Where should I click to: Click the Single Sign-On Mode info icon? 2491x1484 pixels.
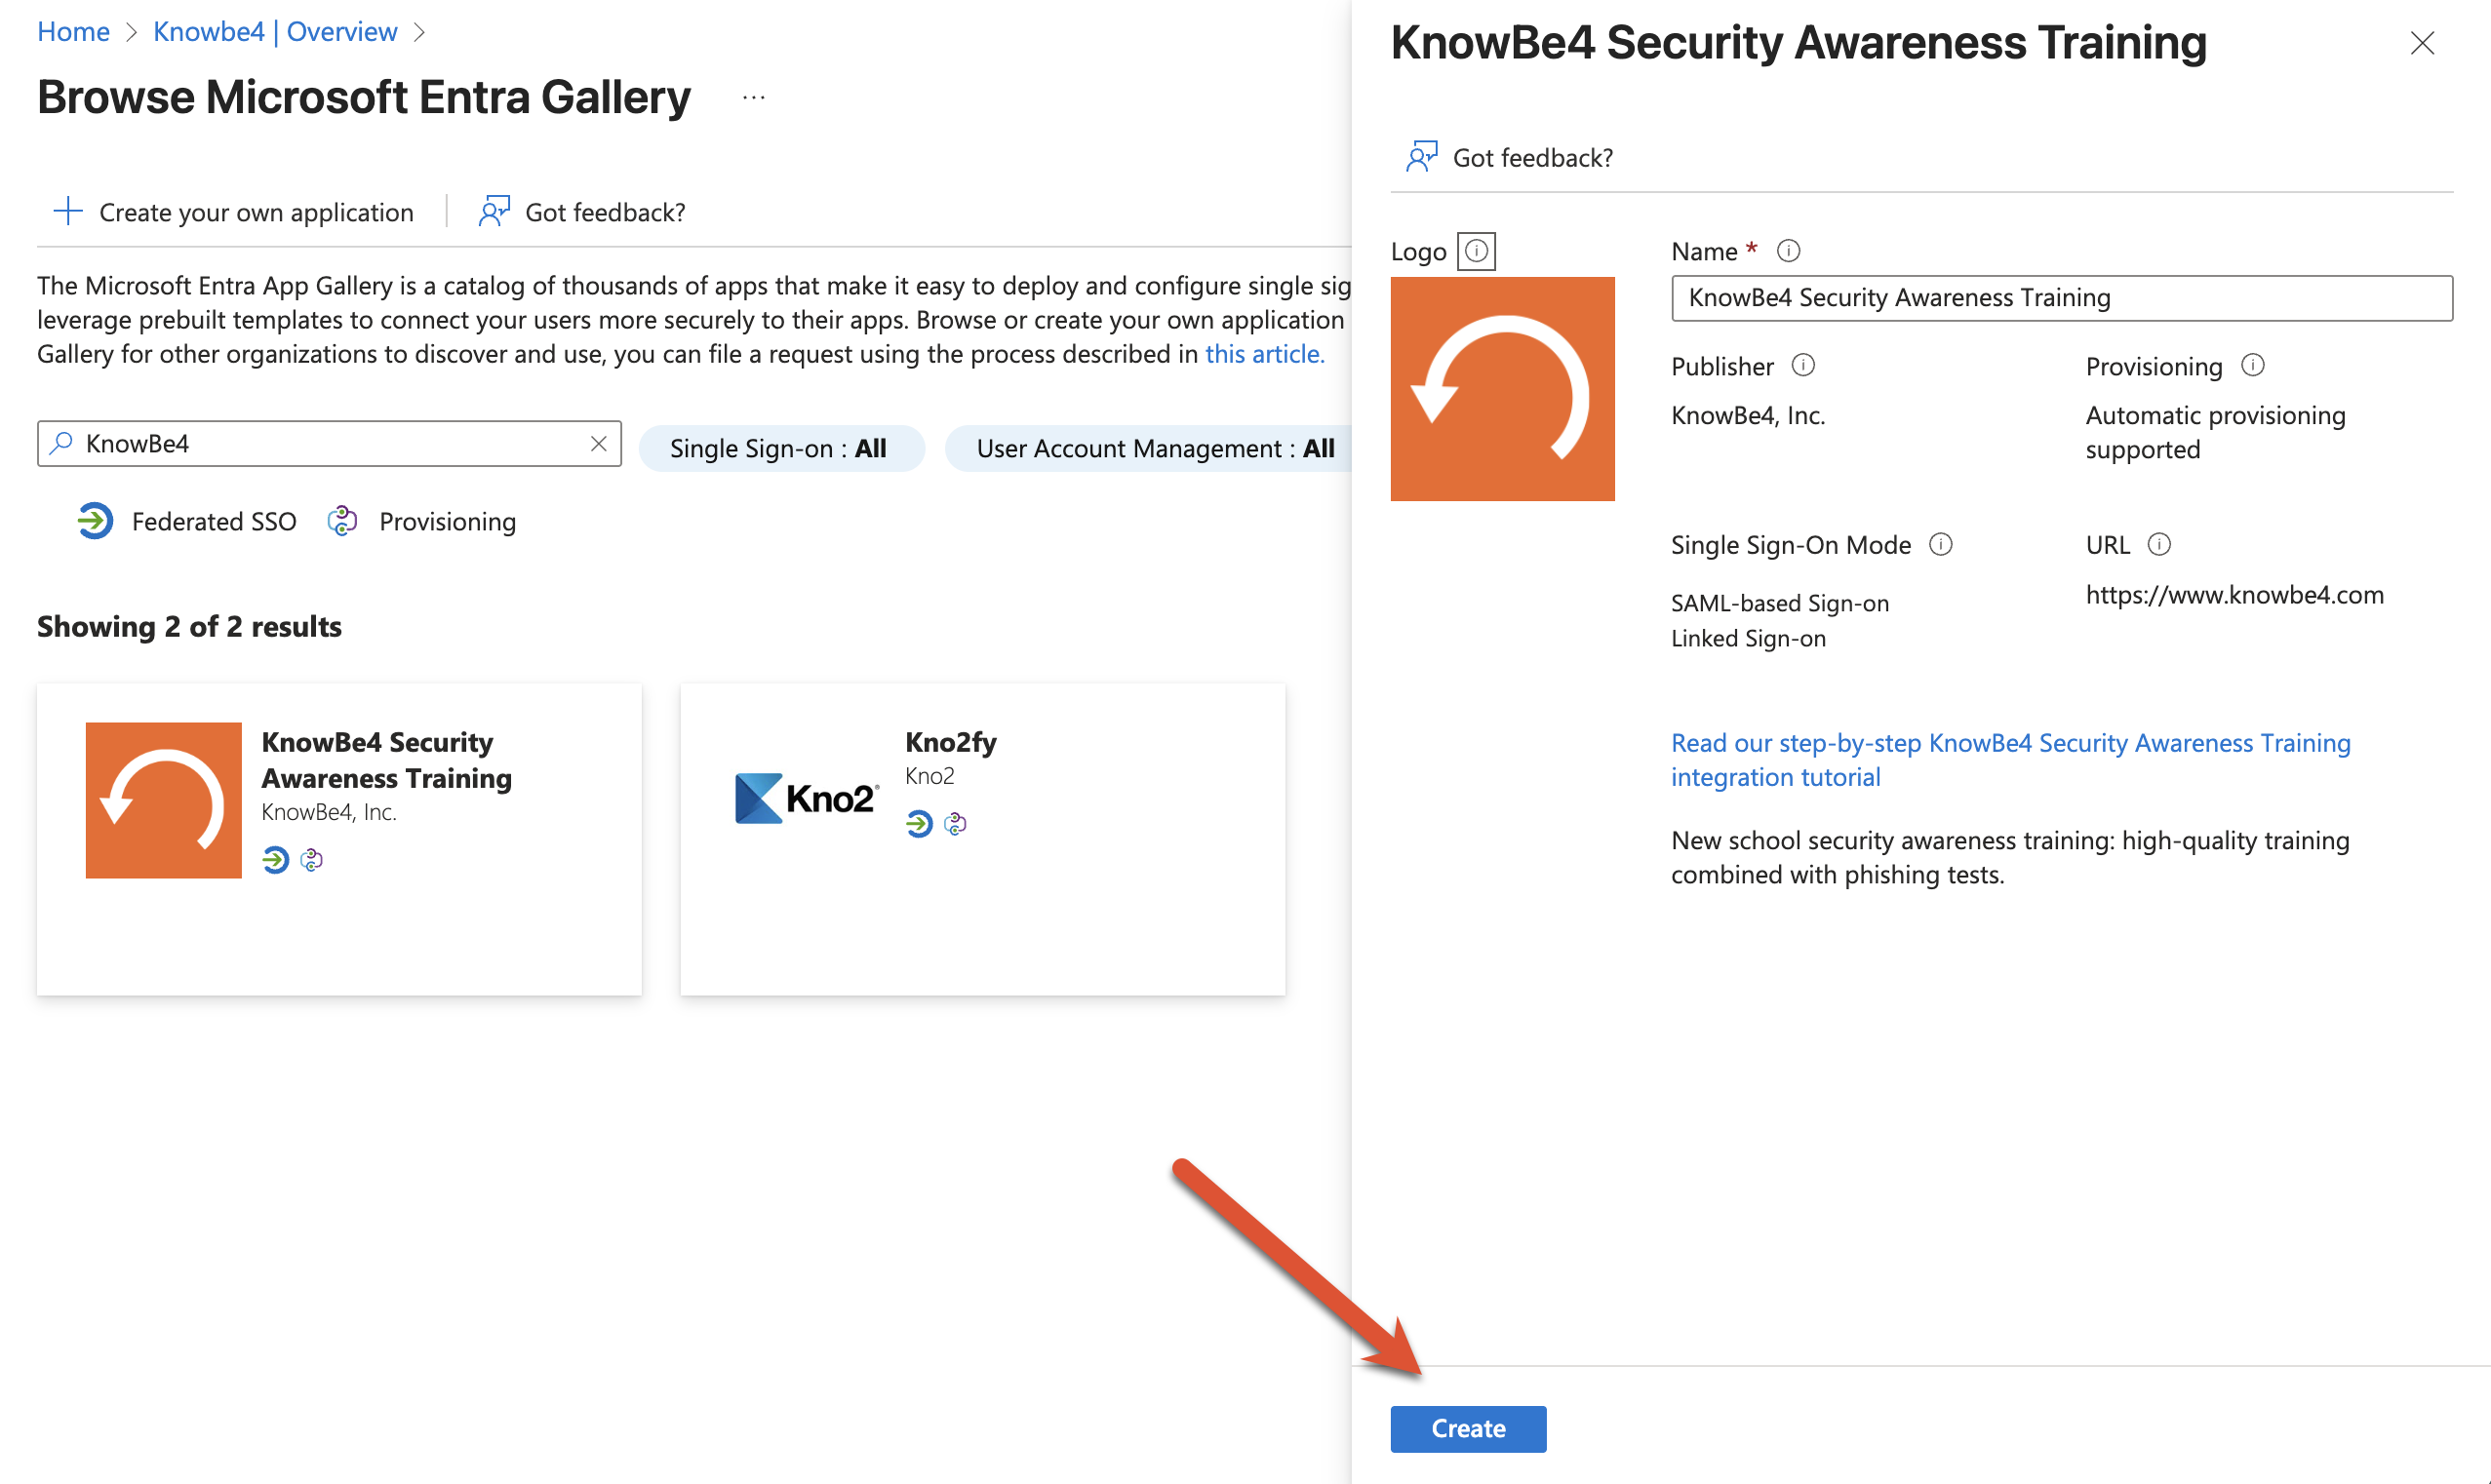(x=1941, y=545)
